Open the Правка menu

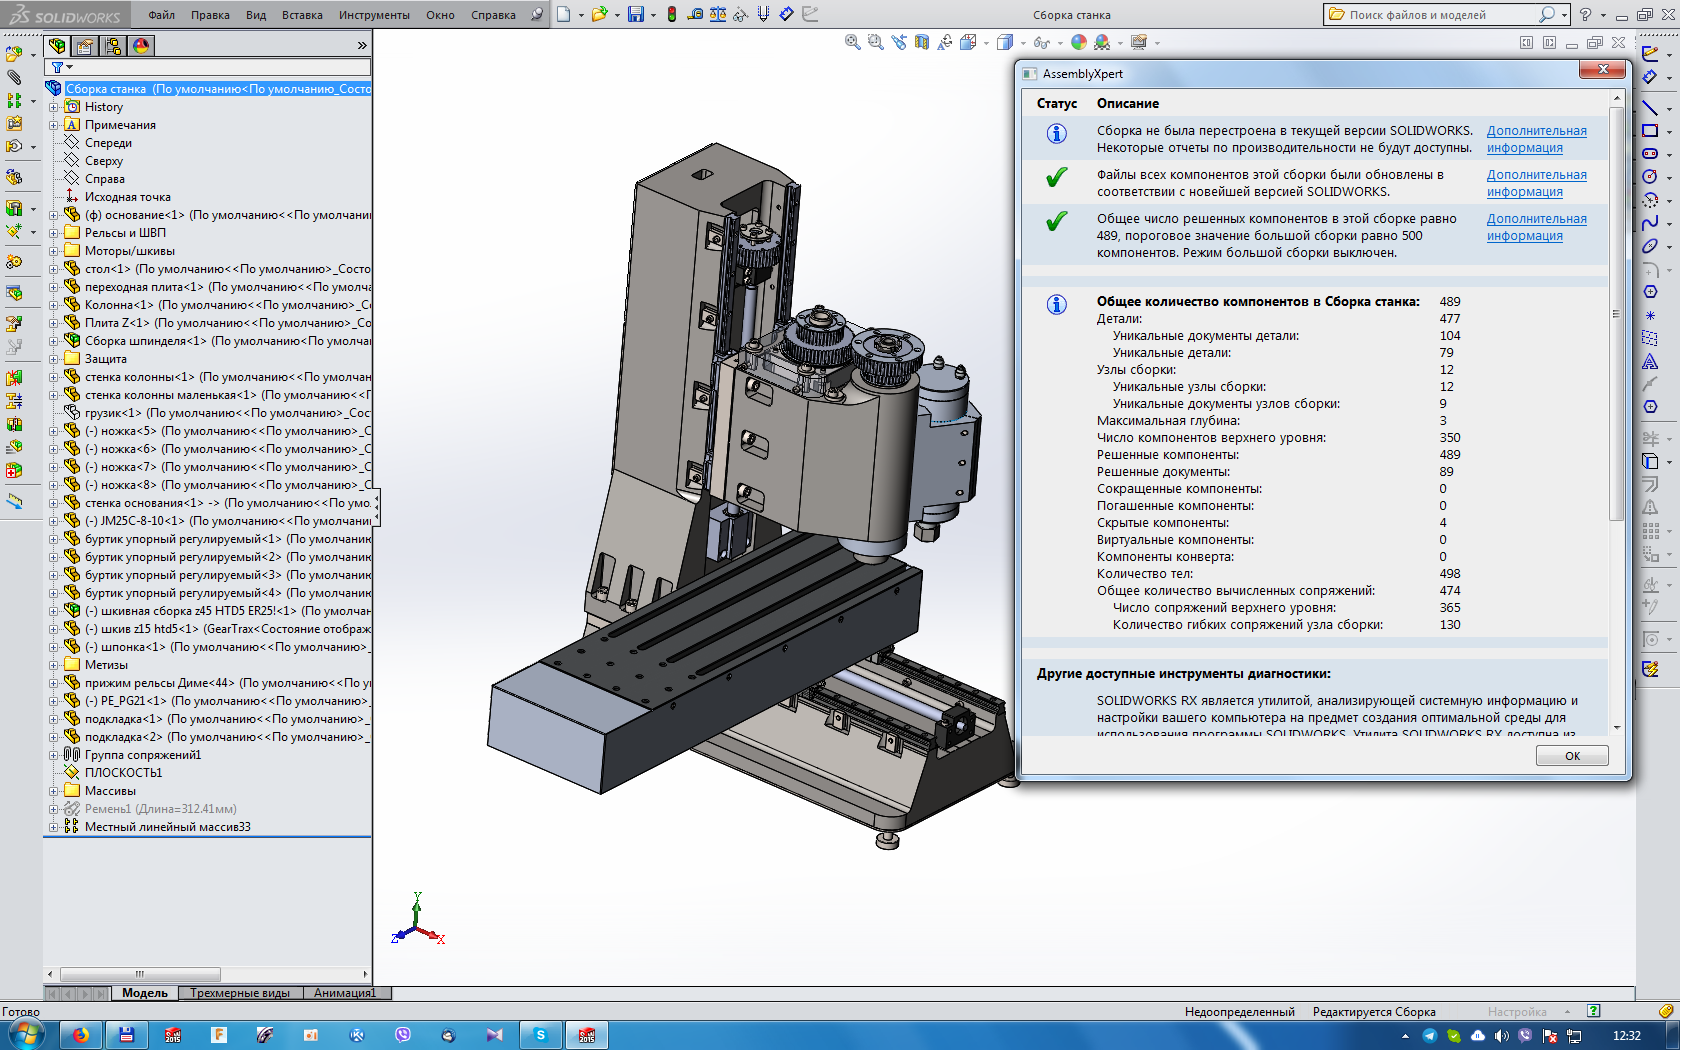point(210,15)
